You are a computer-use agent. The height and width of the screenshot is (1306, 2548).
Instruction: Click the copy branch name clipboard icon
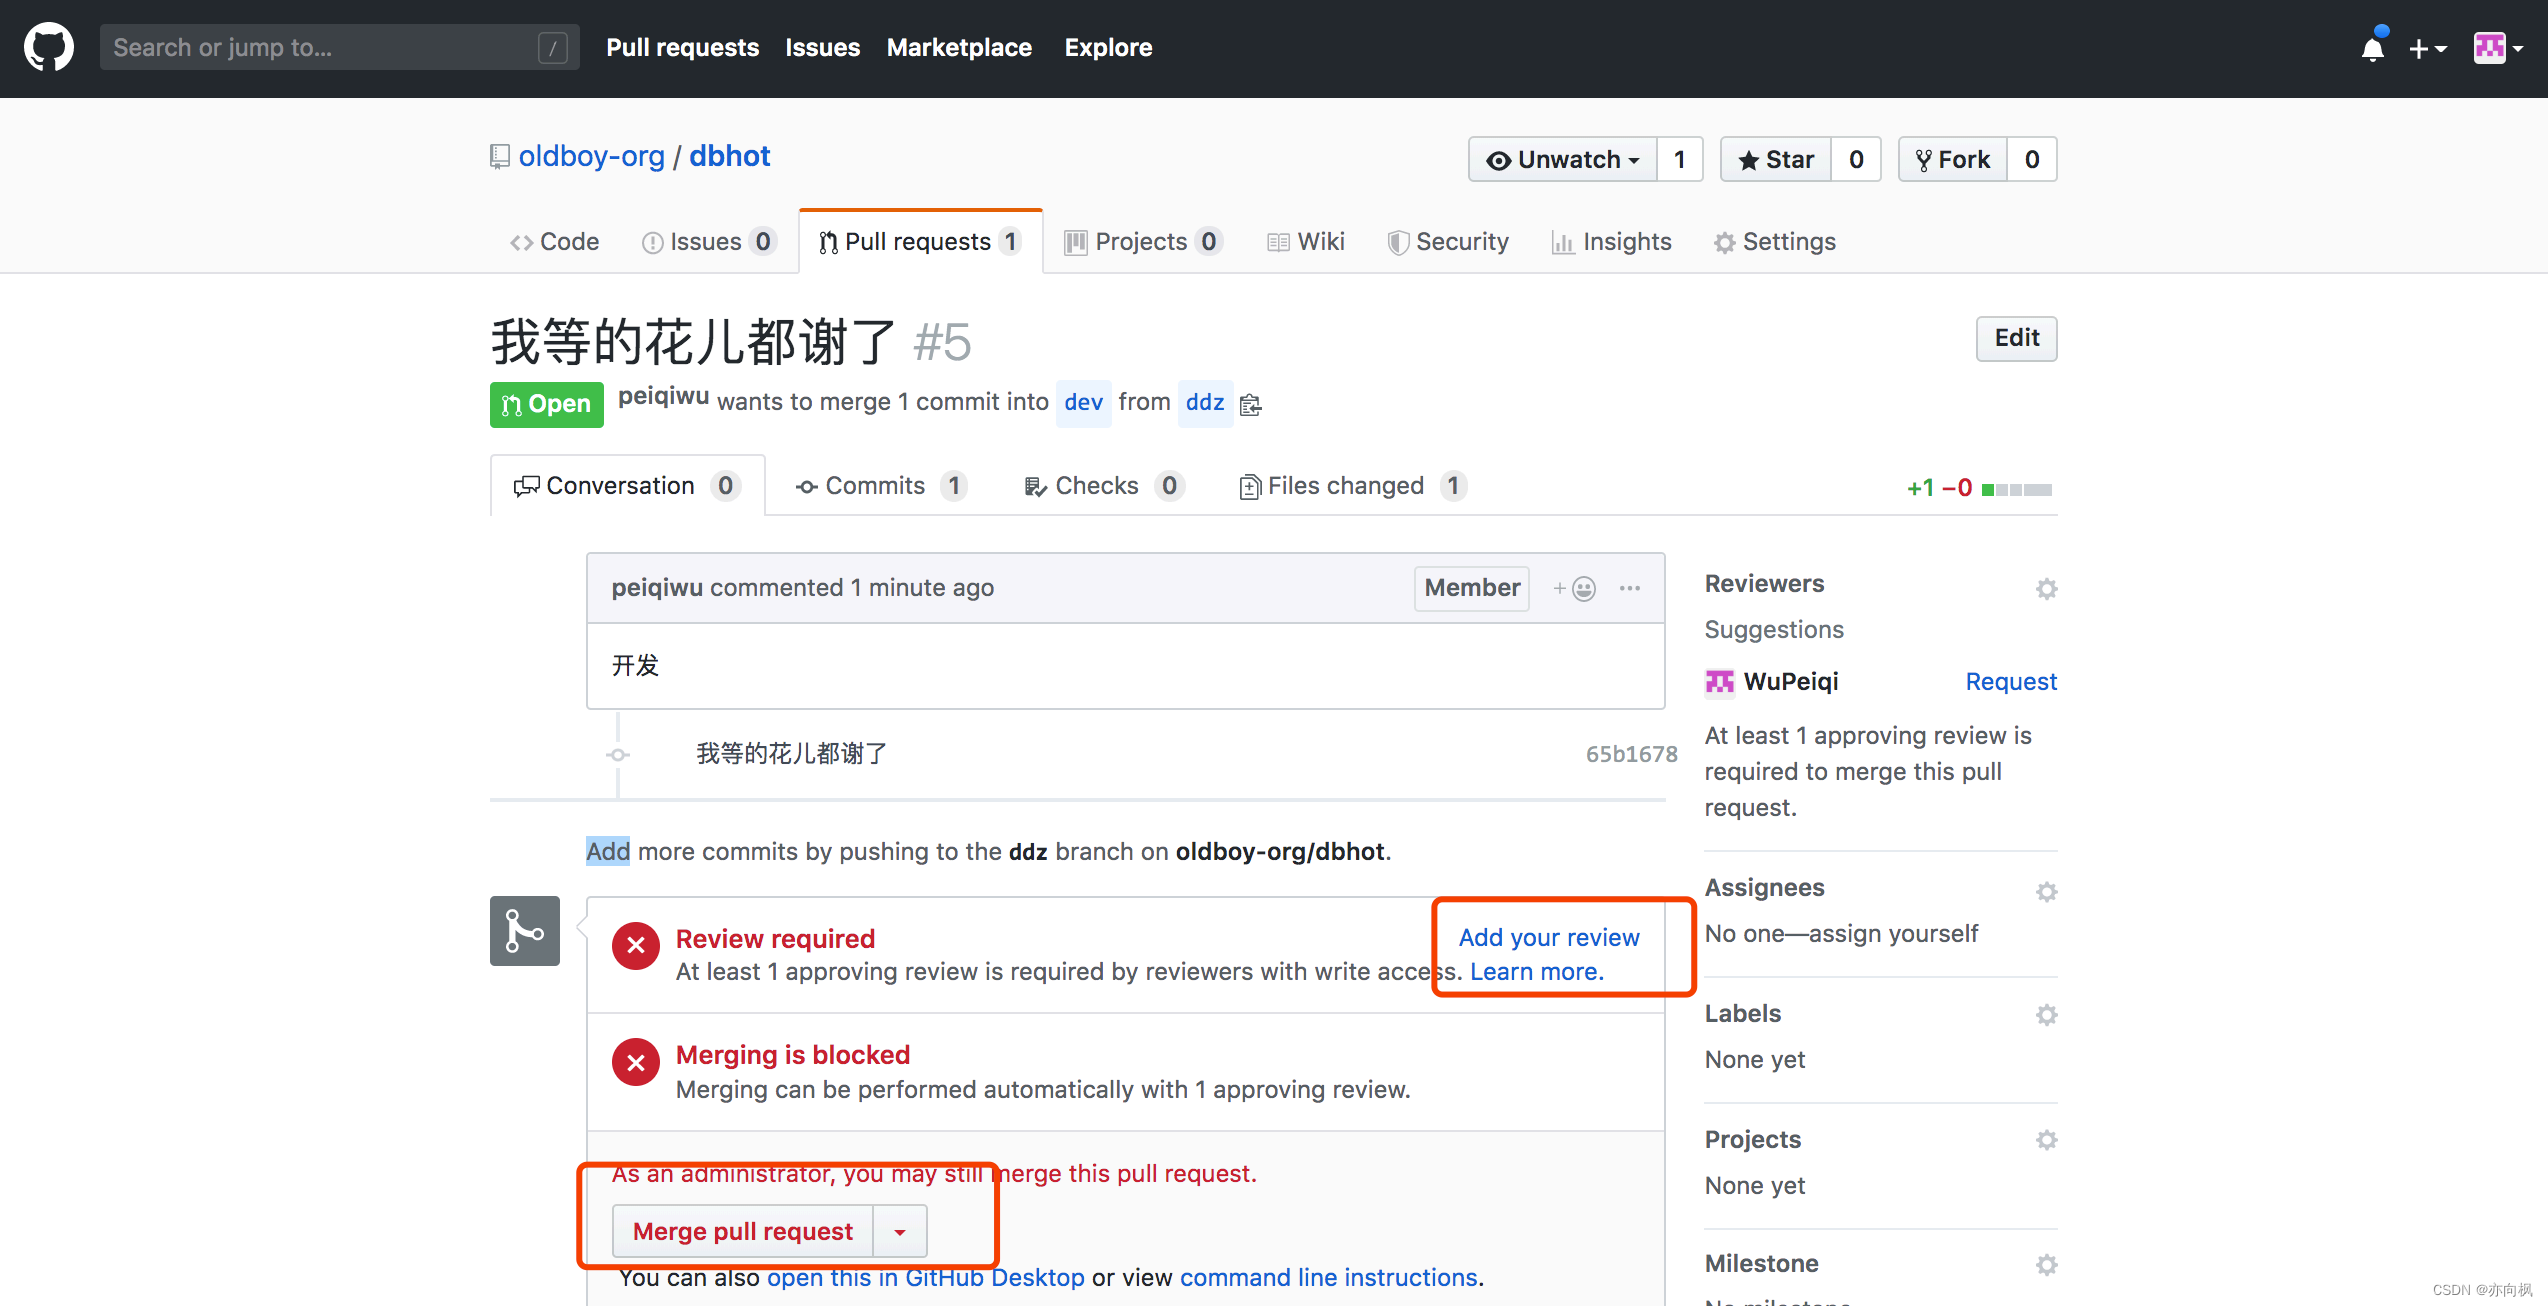(1250, 404)
